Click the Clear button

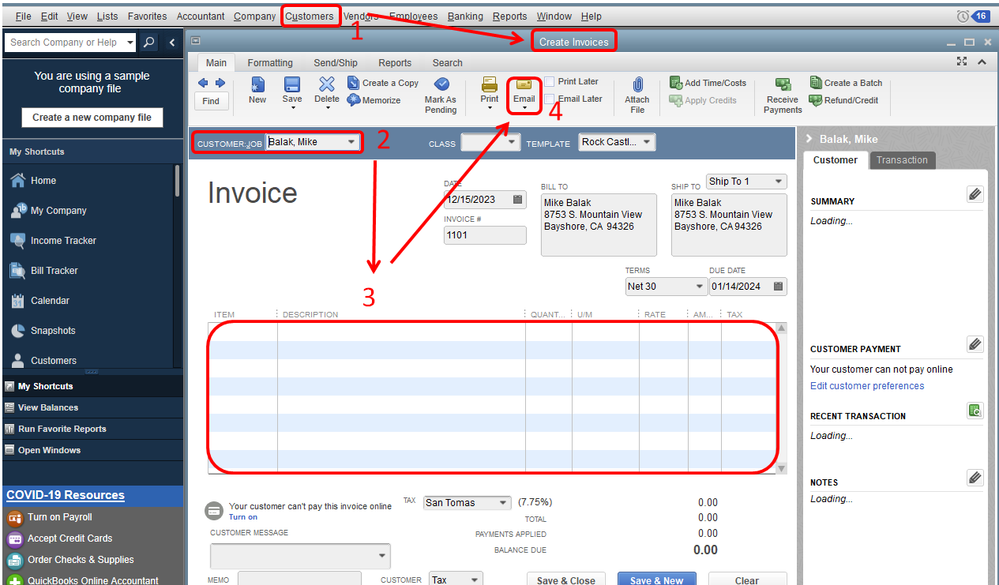click(x=747, y=580)
